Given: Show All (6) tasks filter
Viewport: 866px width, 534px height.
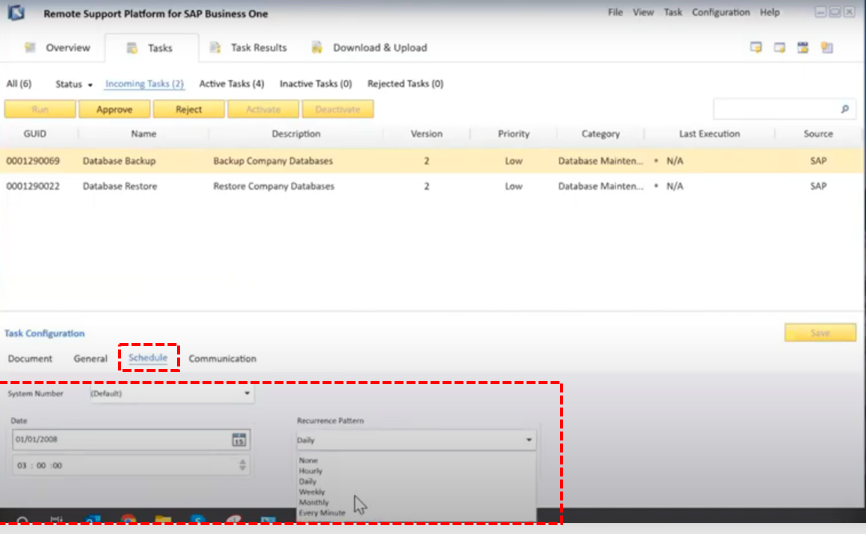Looking at the screenshot, I should [x=19, y=84].
